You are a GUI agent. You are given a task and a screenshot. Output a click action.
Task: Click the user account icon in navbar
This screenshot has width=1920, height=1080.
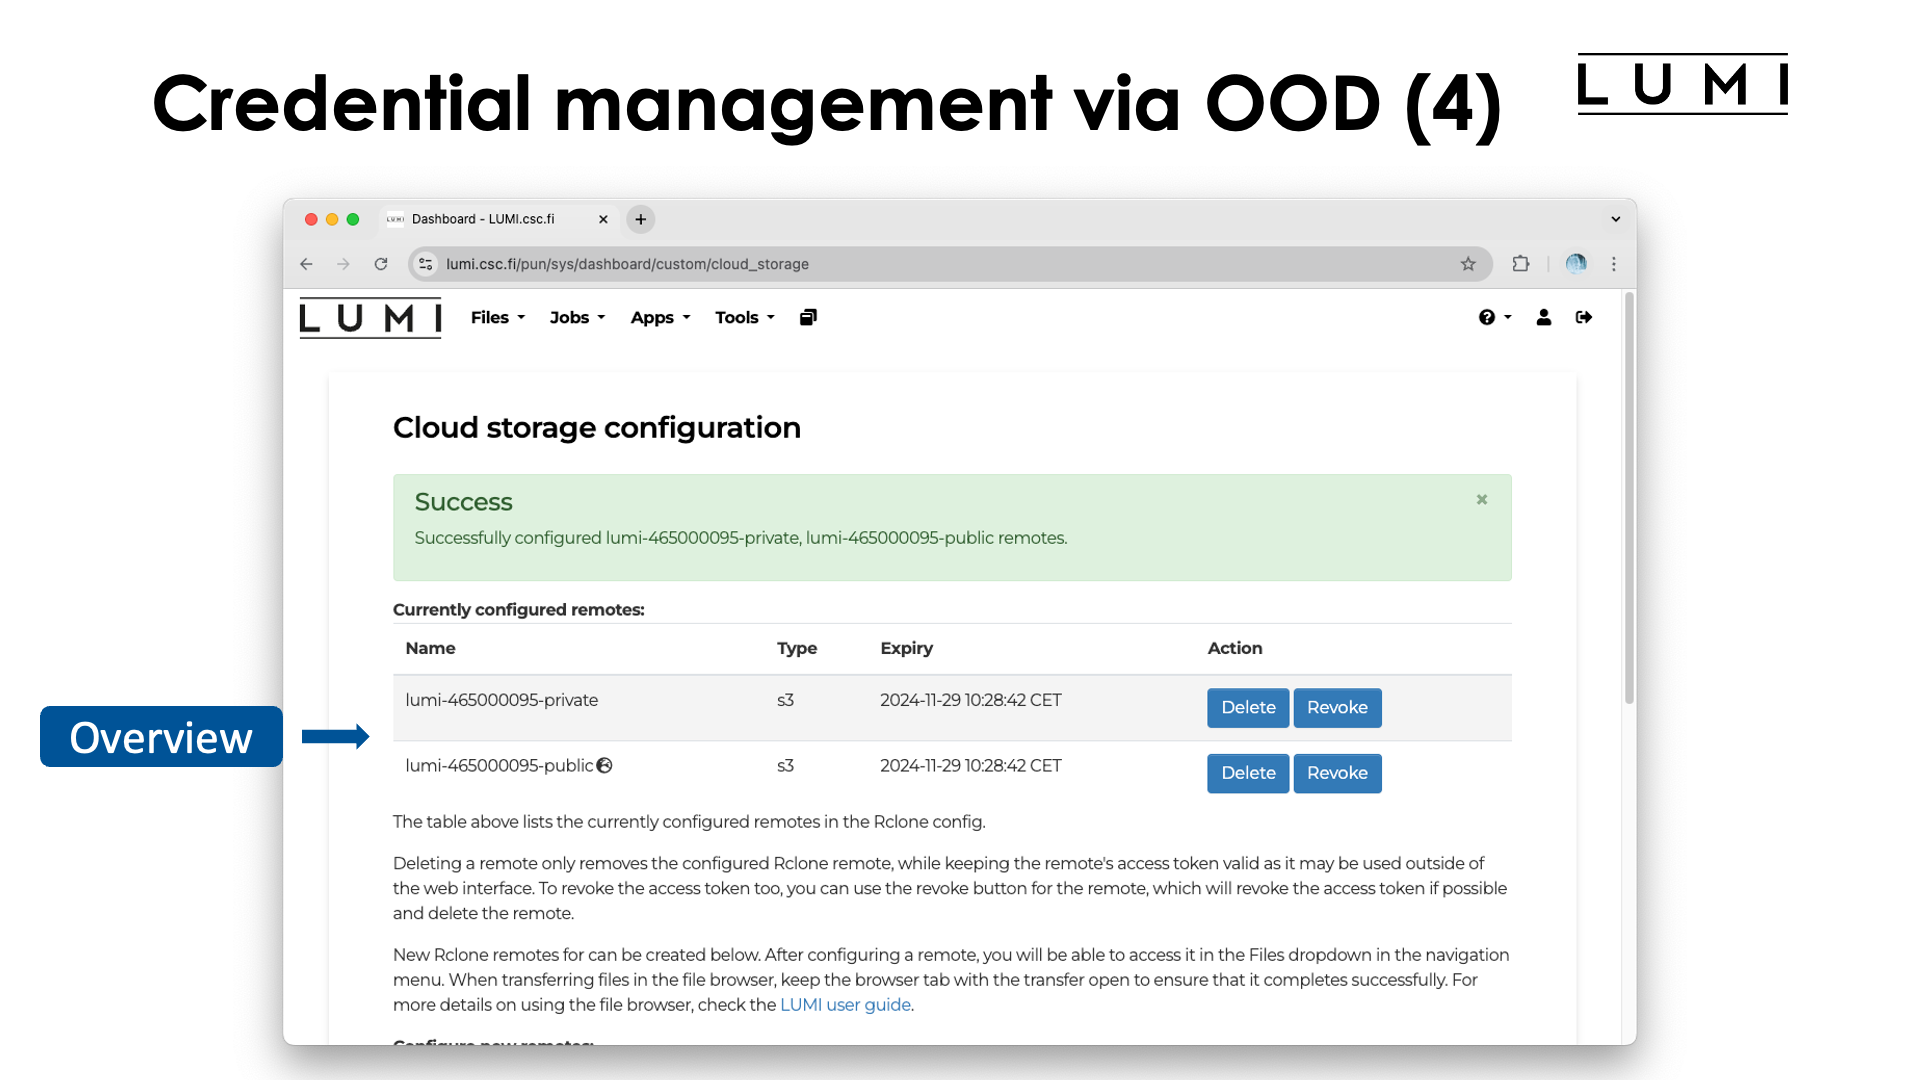click(x=1544, y=317)
